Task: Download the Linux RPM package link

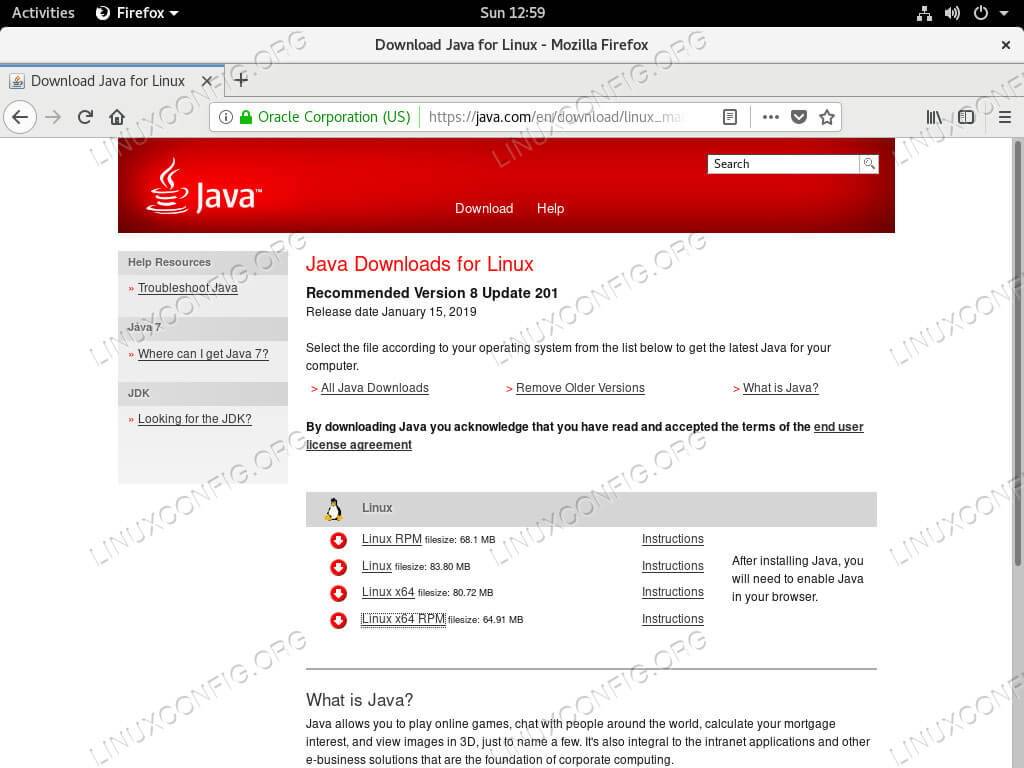Action: (x=392, y=539)
